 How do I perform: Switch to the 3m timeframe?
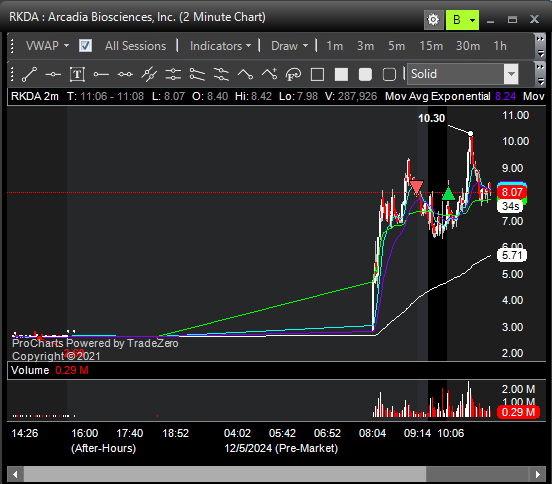pyautogui.click(x=365, y=46)
